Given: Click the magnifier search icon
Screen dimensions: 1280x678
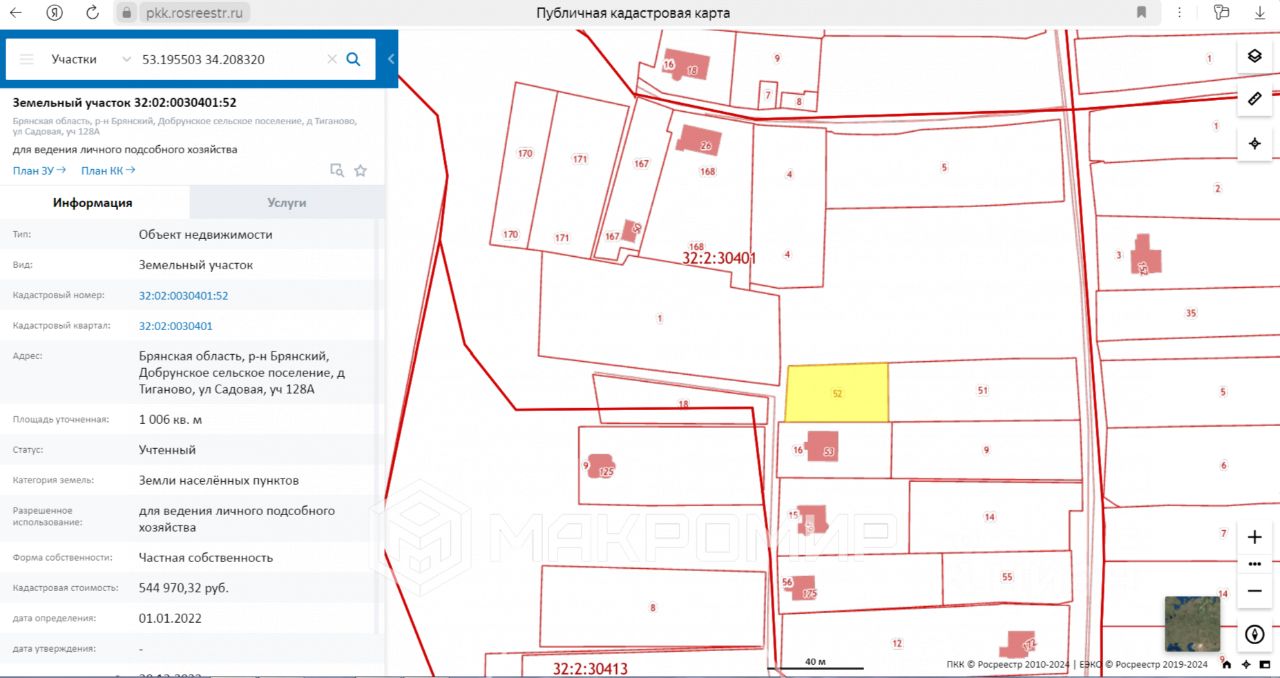Looking at the screenshot, I should point(353,59).
